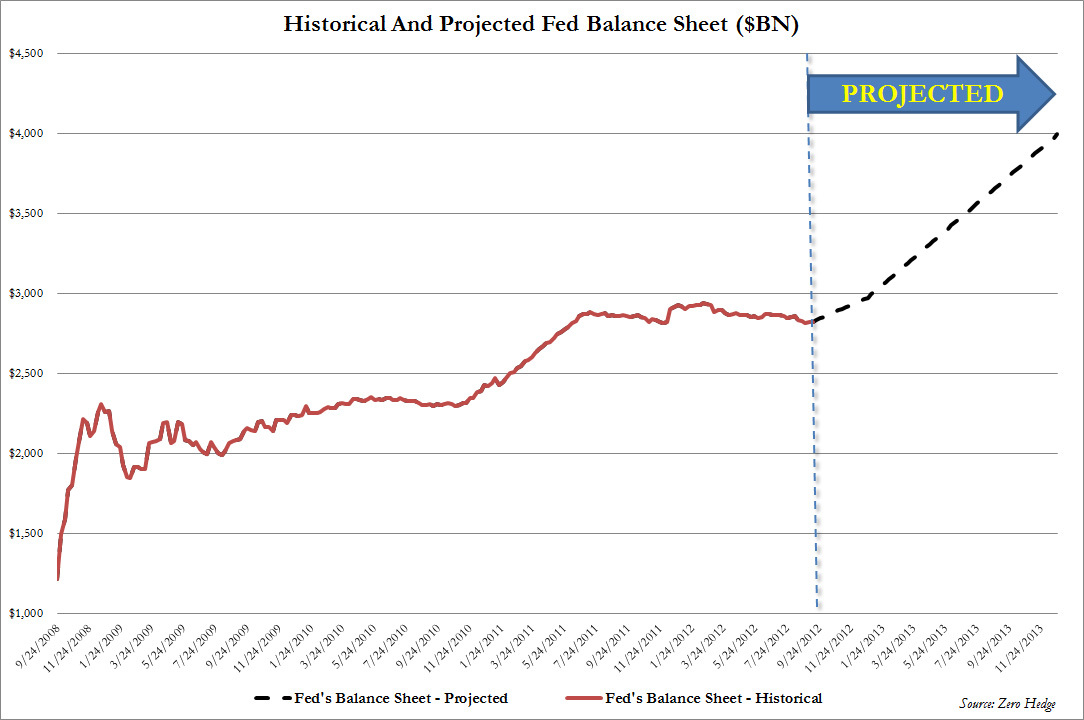The width and height of the screenshot is (1084, 720).
Task: Click the end of black dashed projection line
Action: coord(1056,134)
